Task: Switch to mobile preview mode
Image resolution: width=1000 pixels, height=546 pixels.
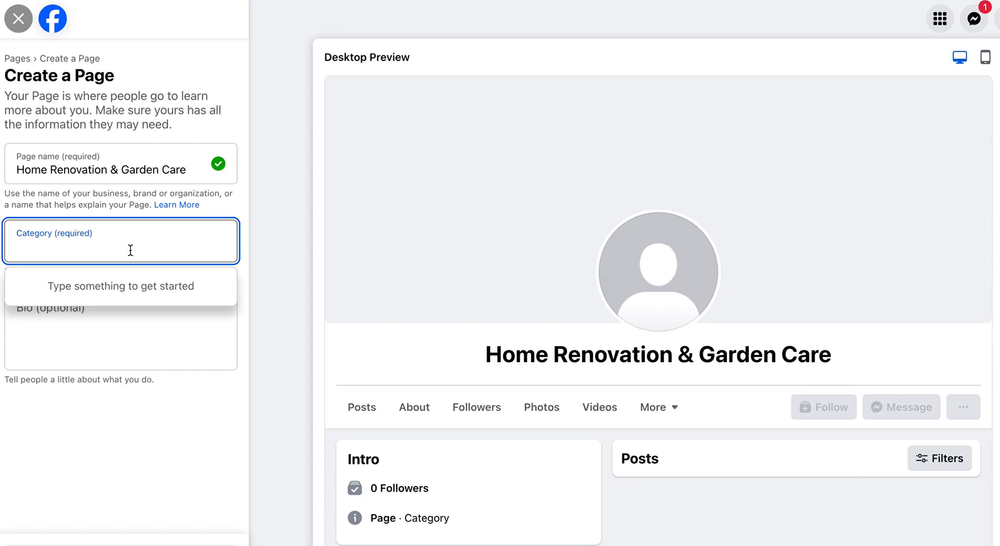Action: pos(985,58)
